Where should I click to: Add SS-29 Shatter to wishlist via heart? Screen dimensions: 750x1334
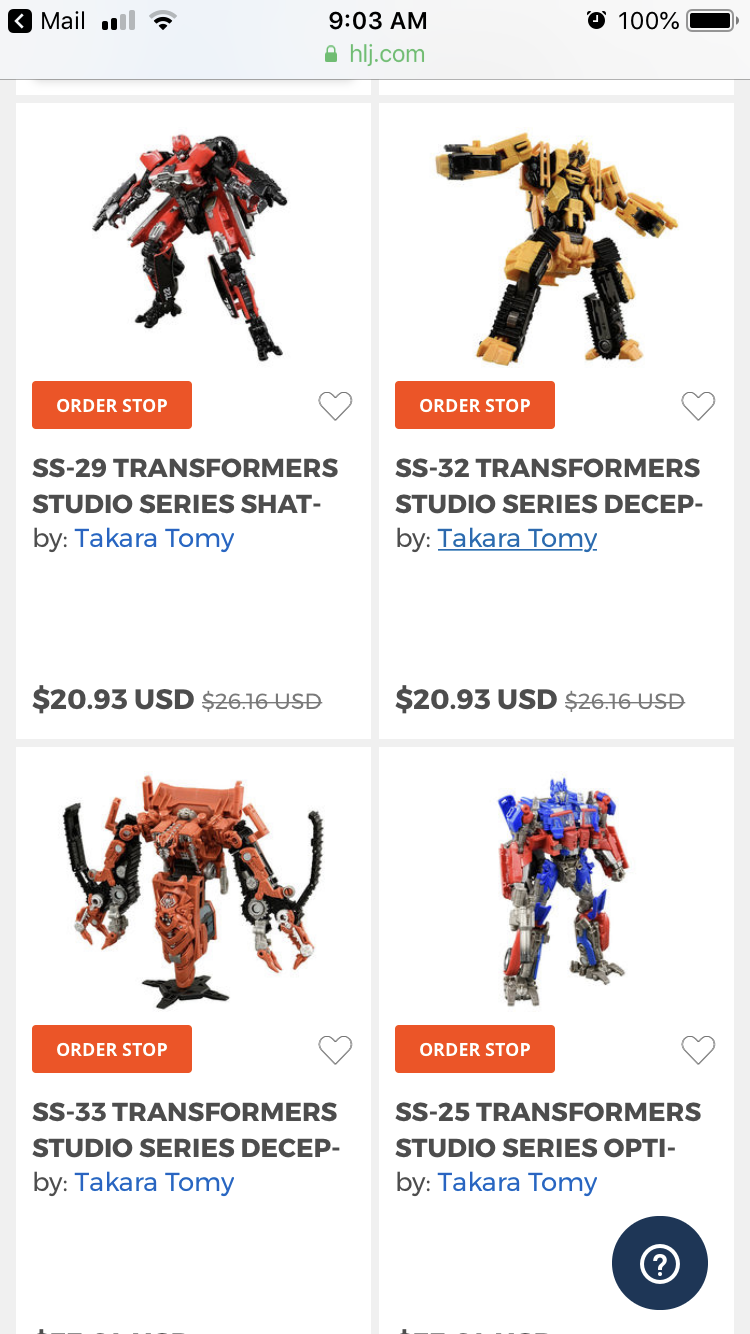335,405
